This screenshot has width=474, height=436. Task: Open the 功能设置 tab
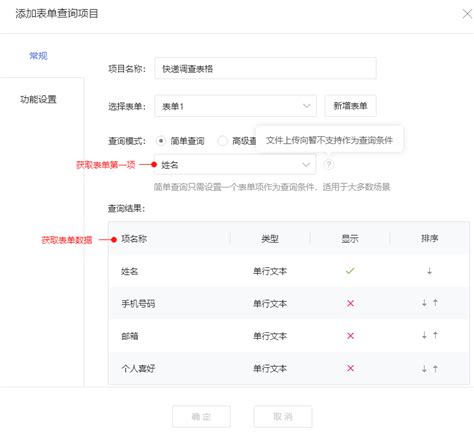[x=38, y=99]
